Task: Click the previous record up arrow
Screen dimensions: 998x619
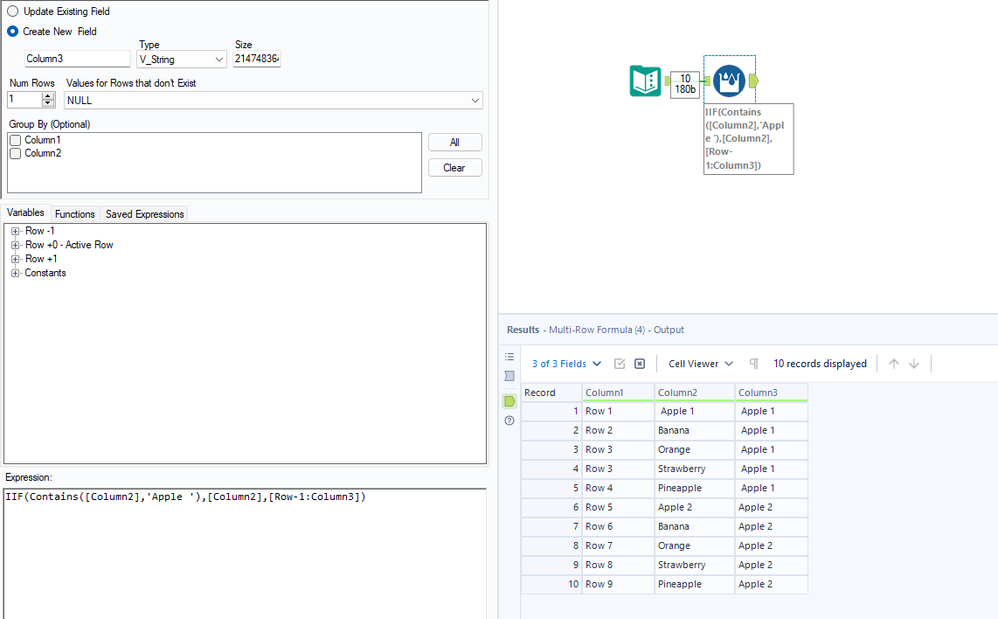Action: [x=894, y=364]
